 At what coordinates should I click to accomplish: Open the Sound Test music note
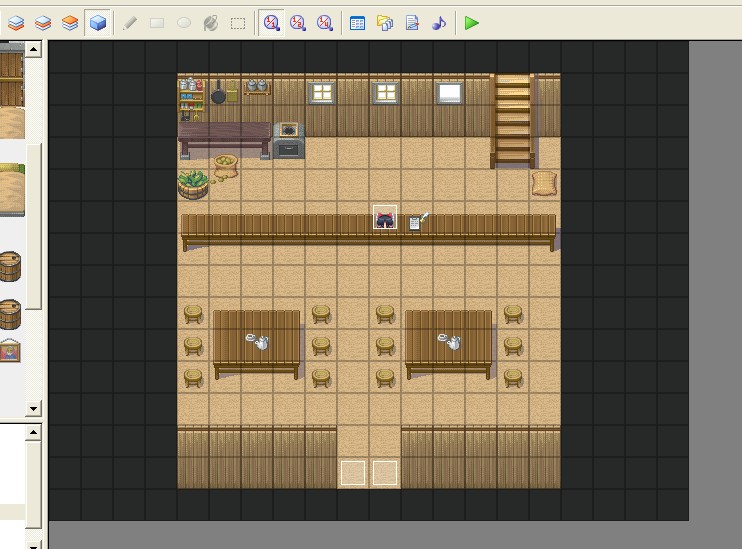point(439,23)
